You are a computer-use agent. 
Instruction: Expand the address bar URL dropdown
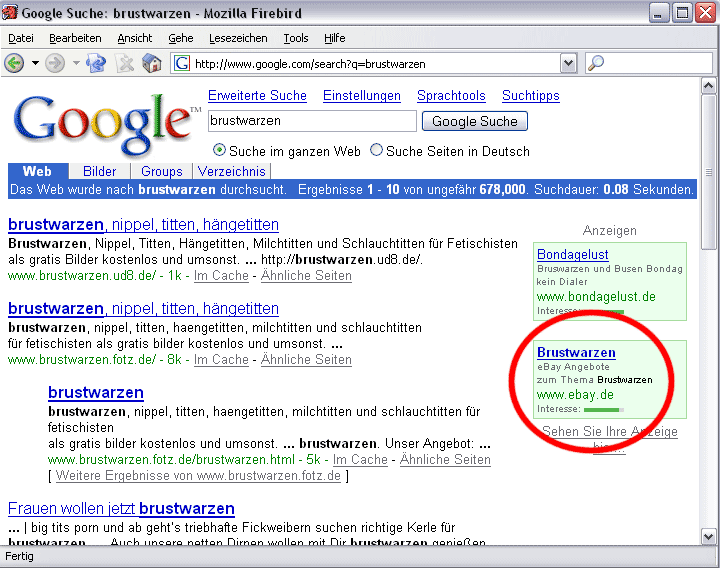pyautogui.click(x=568, y=63)
